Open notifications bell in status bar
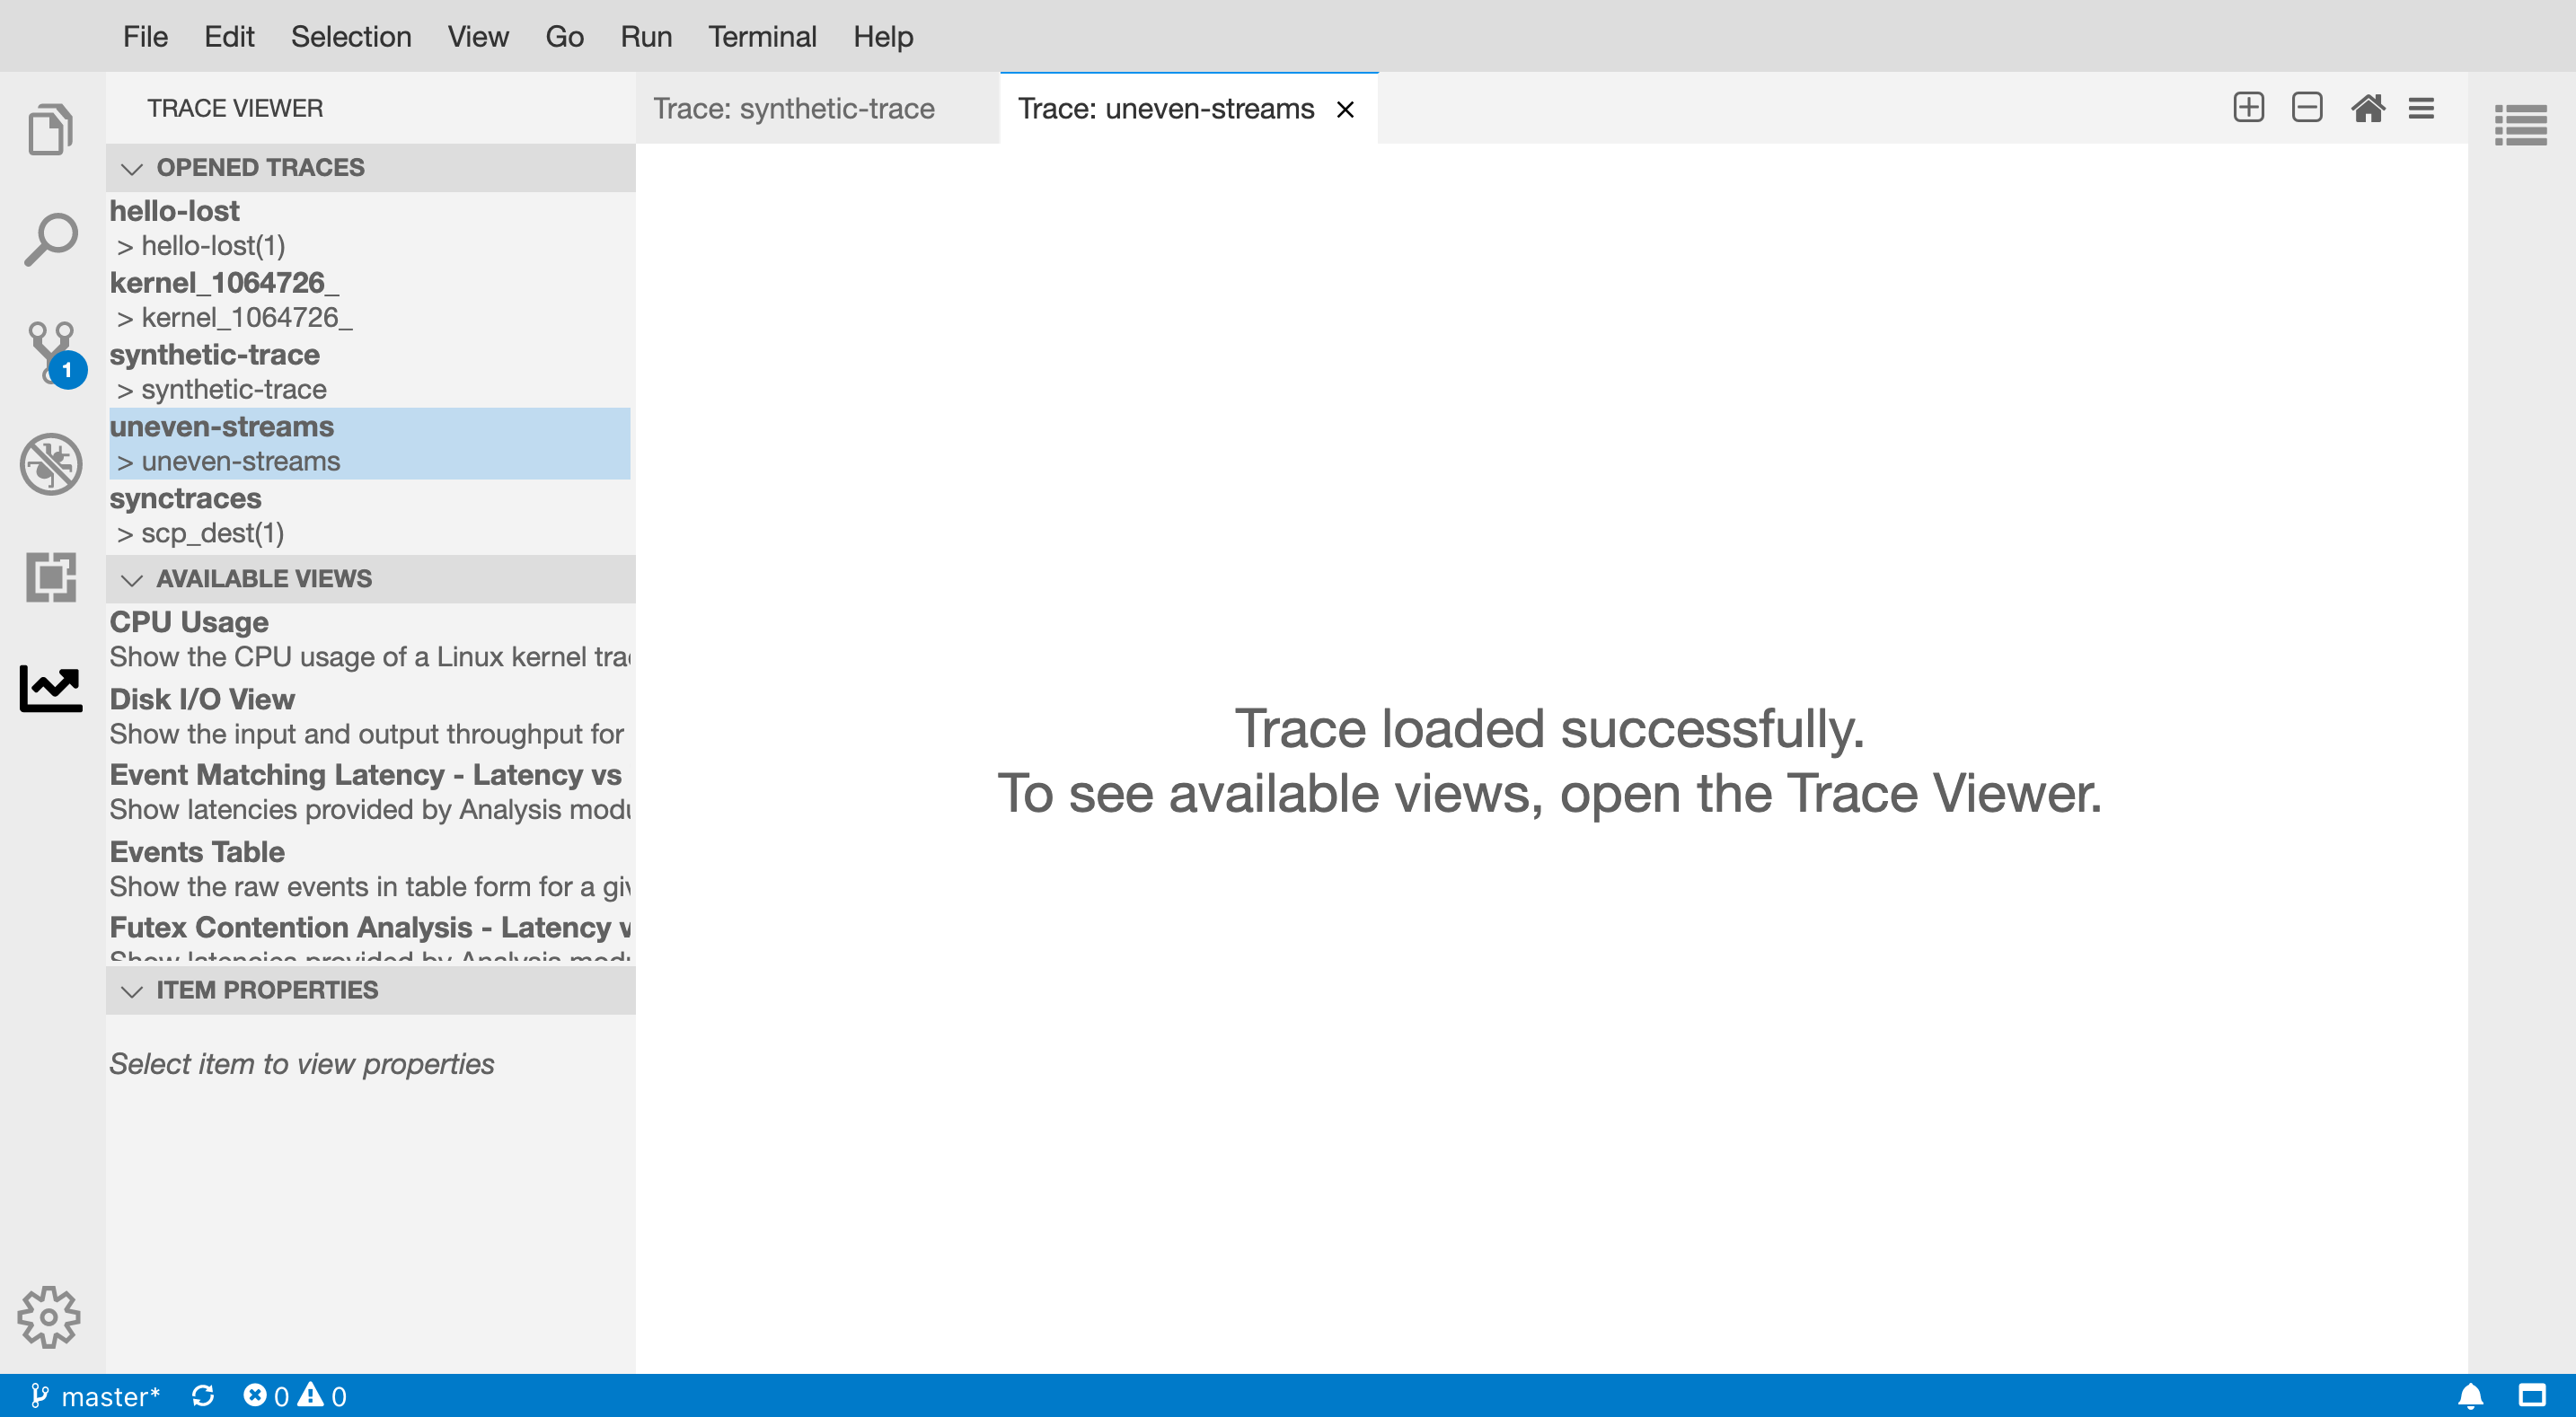2576x1417 pixels. pos(2470,1395)
